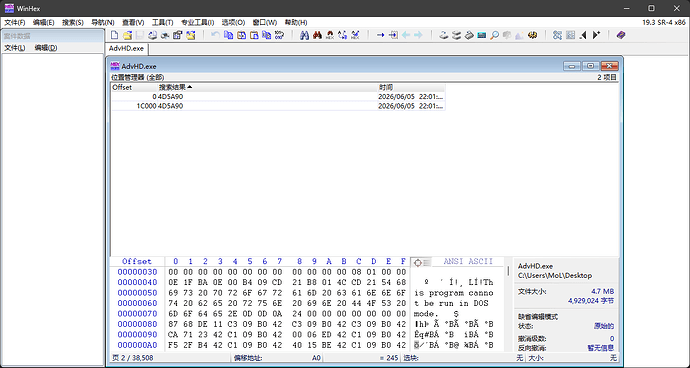690x368 pixels.
Task: Open the 专业工具(I) menu
Action: tap(197, 22)
